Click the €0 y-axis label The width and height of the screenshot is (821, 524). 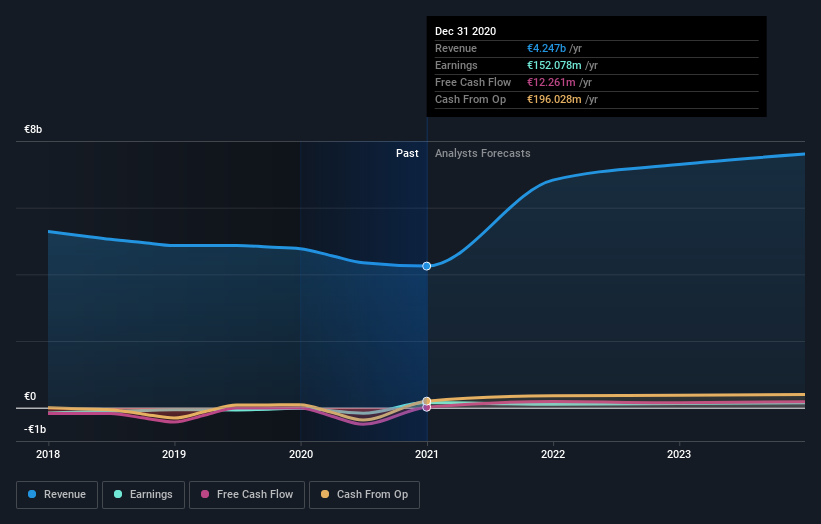click(x=30, y=396)
